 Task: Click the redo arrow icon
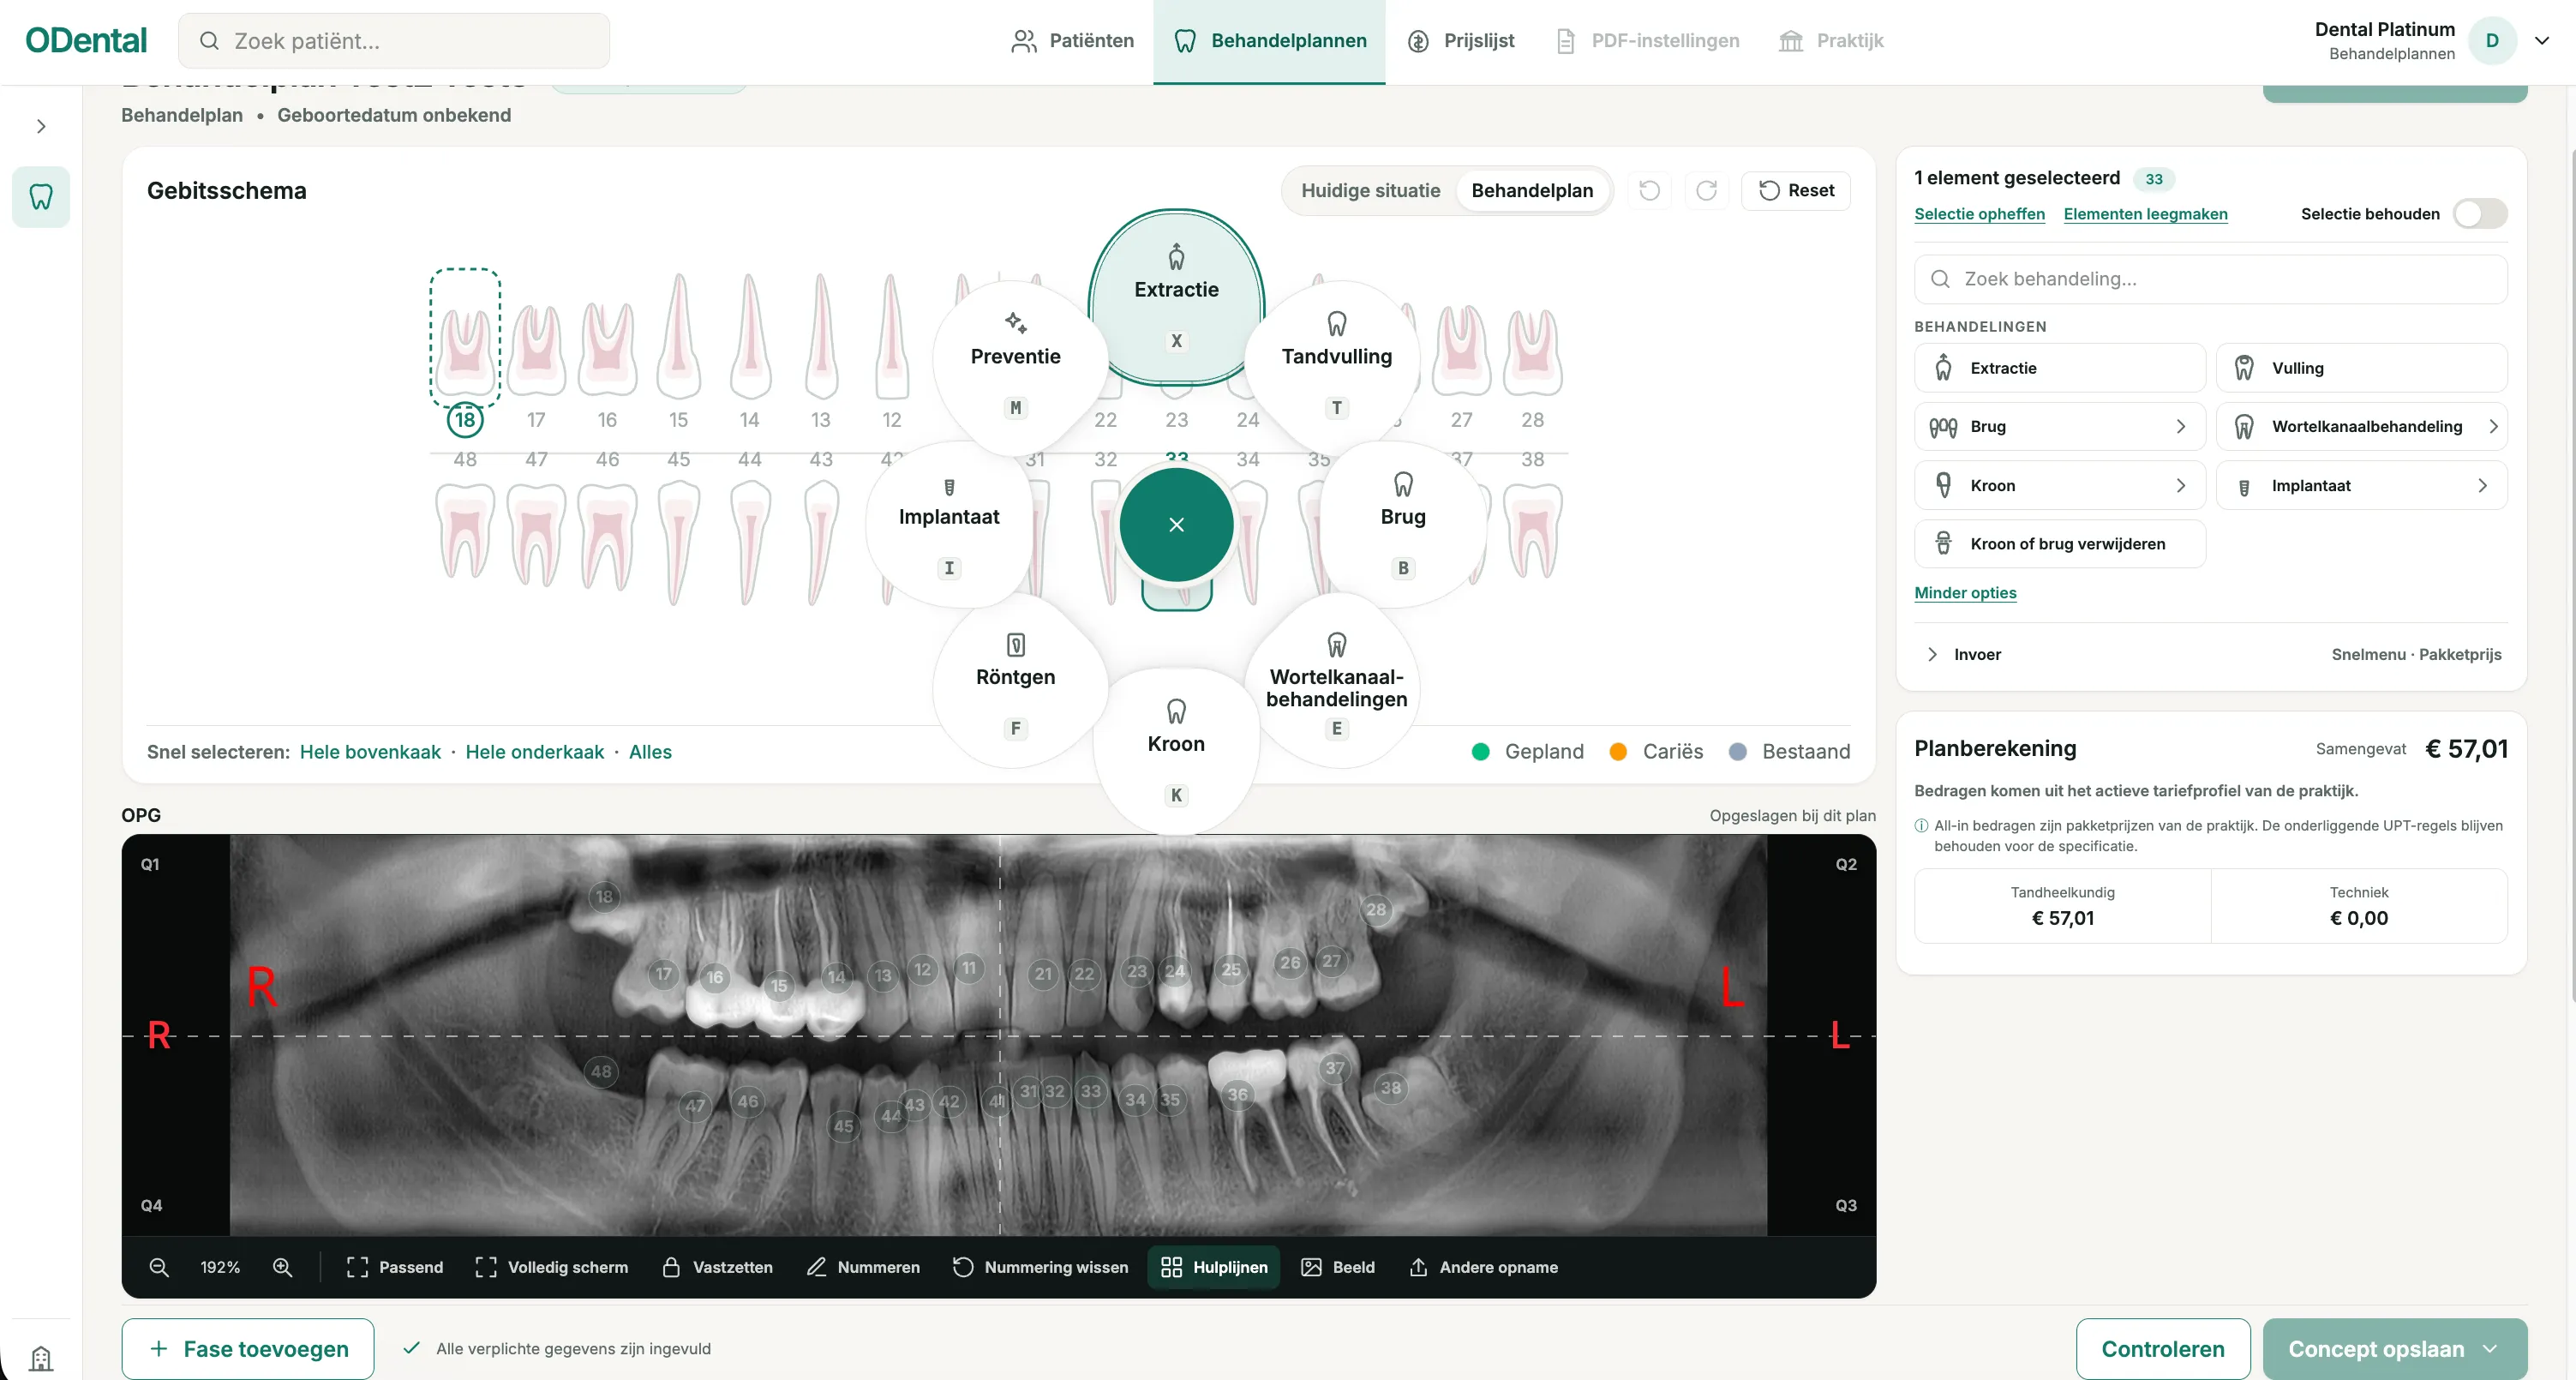coord(1706,190)
